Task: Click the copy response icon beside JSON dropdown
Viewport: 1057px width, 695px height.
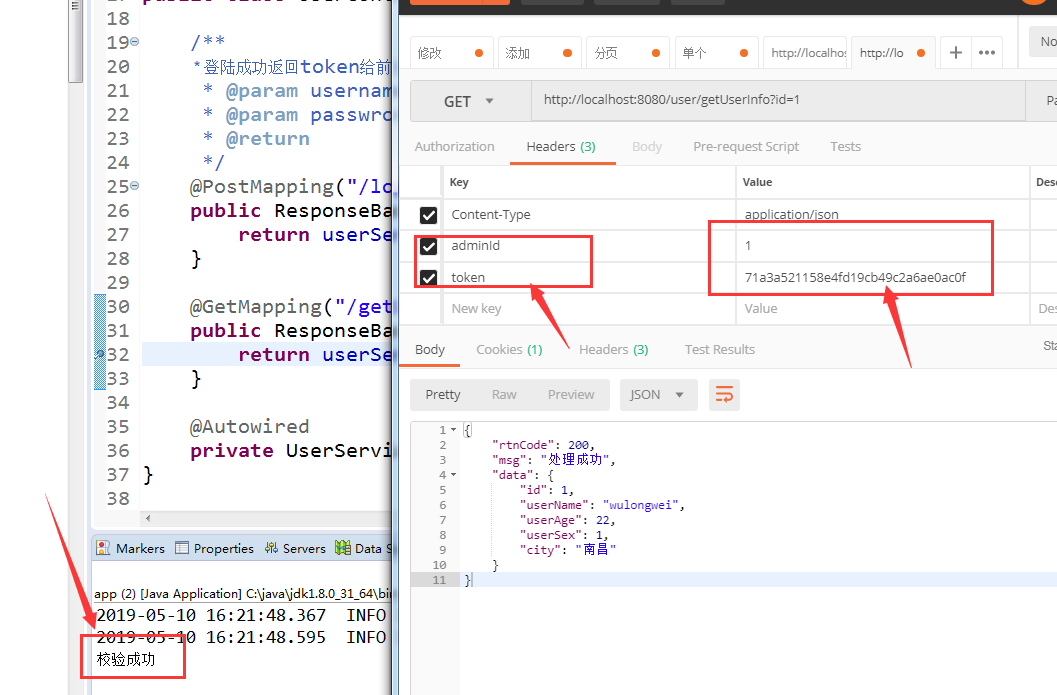Action: 724,394
